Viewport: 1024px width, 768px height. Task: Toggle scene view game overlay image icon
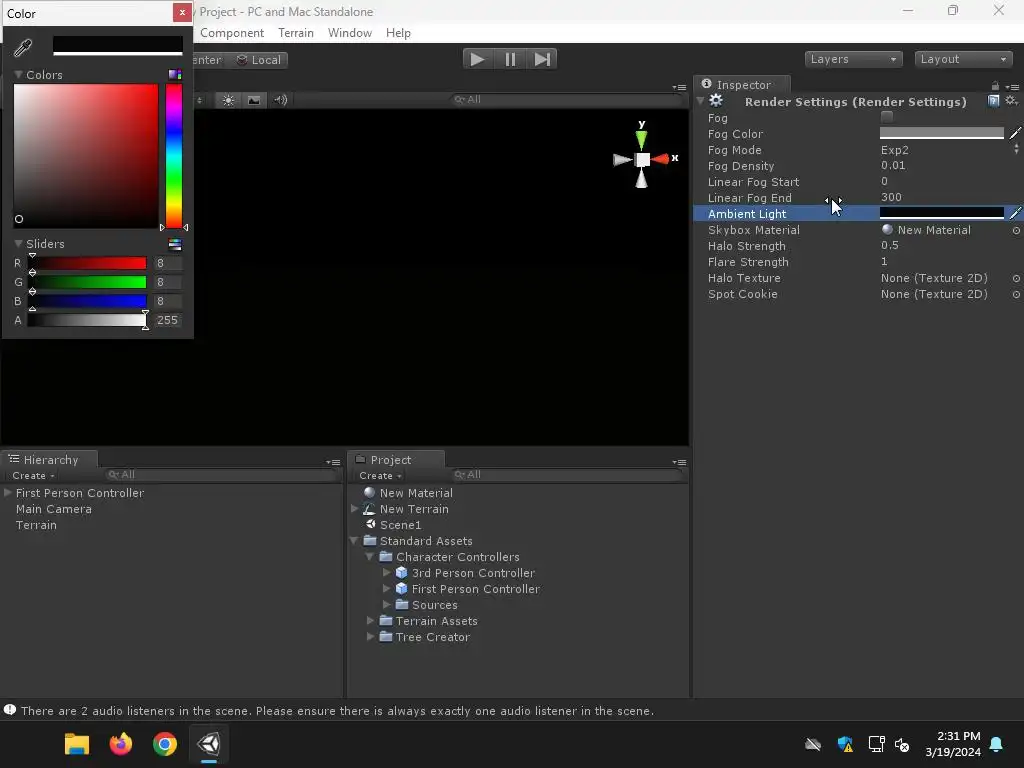point(254,100)
